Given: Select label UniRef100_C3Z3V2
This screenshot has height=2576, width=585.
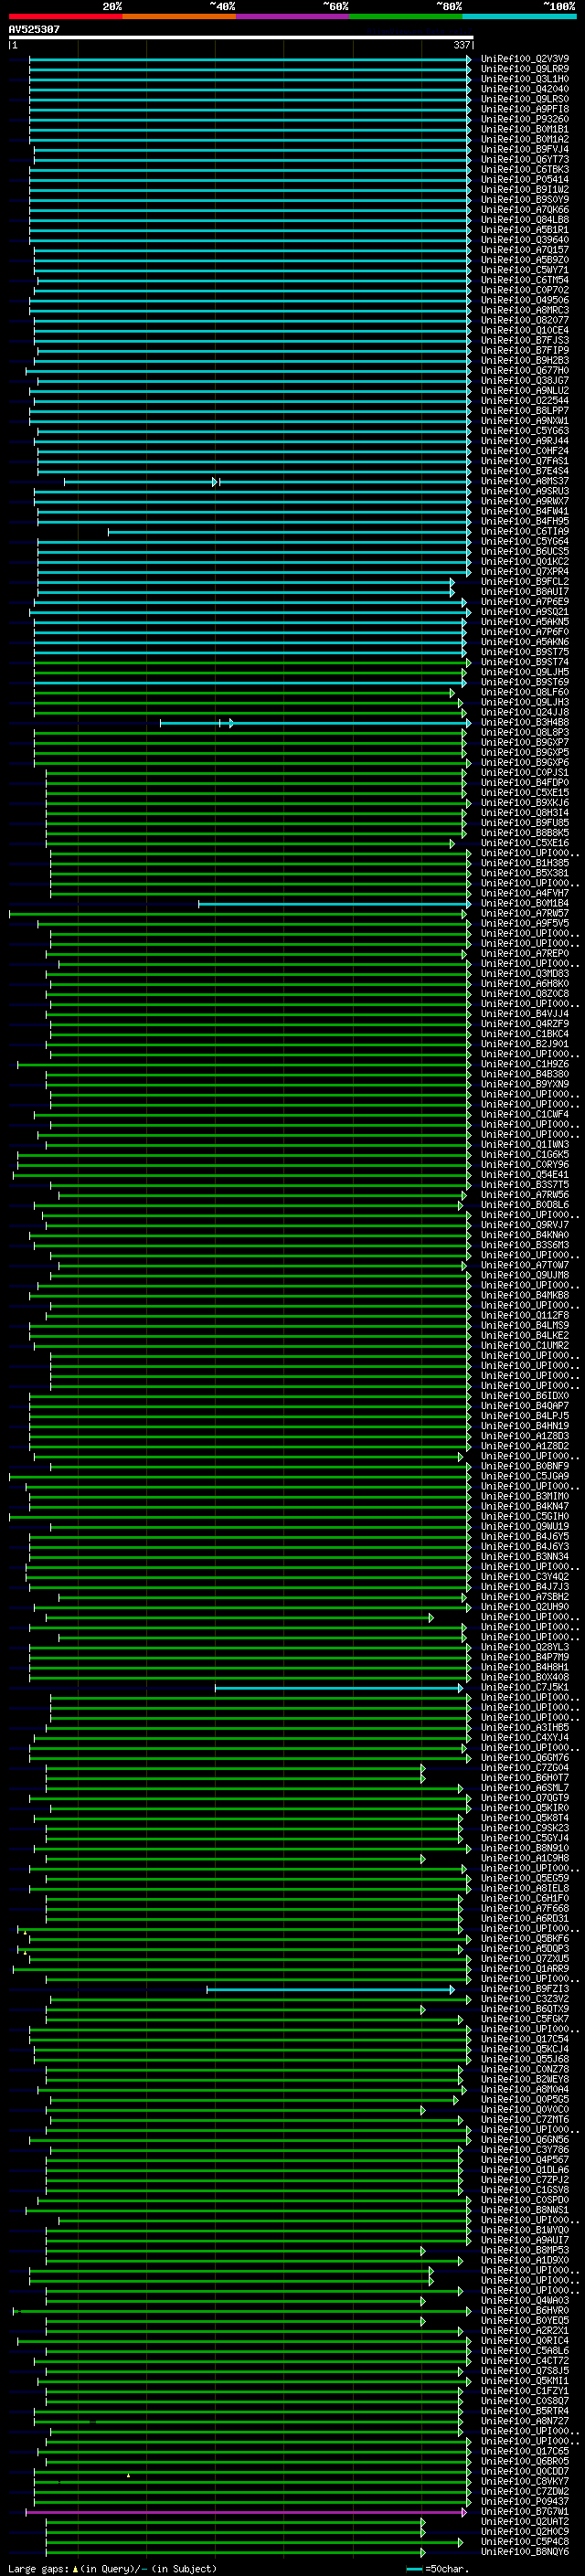Looking at the screenshot, I should [x=525, y=2000].
